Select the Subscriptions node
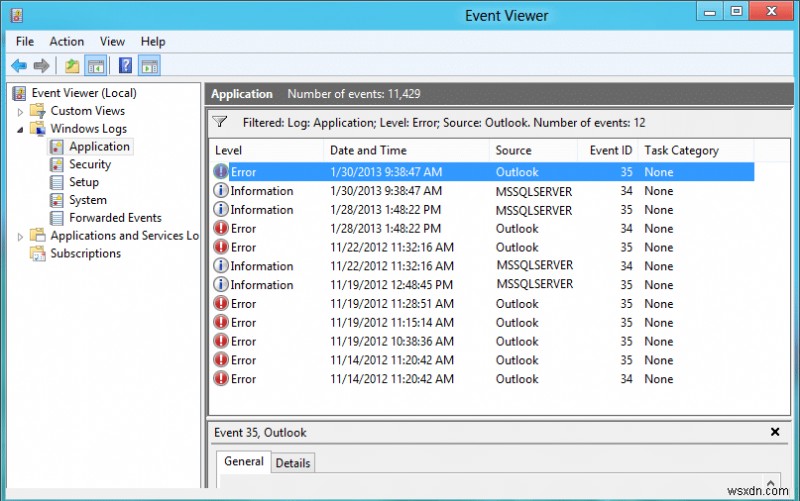The width and height of the screenshot is (800, 501). (x=85, y=253)
